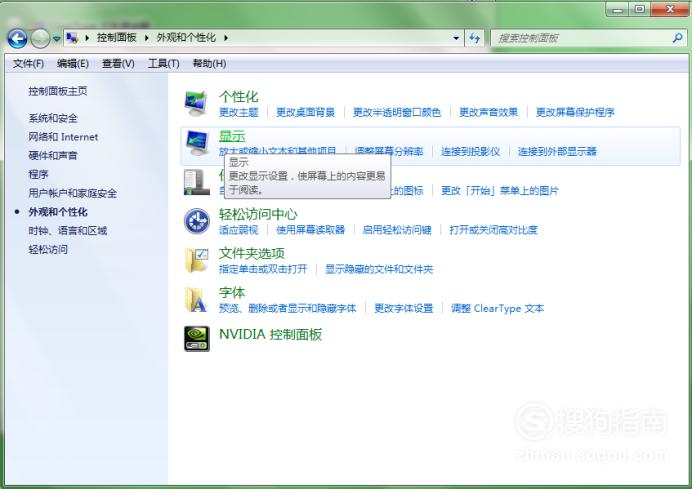Click 指定单击或双击打开 link

click(x=263, y=269)
